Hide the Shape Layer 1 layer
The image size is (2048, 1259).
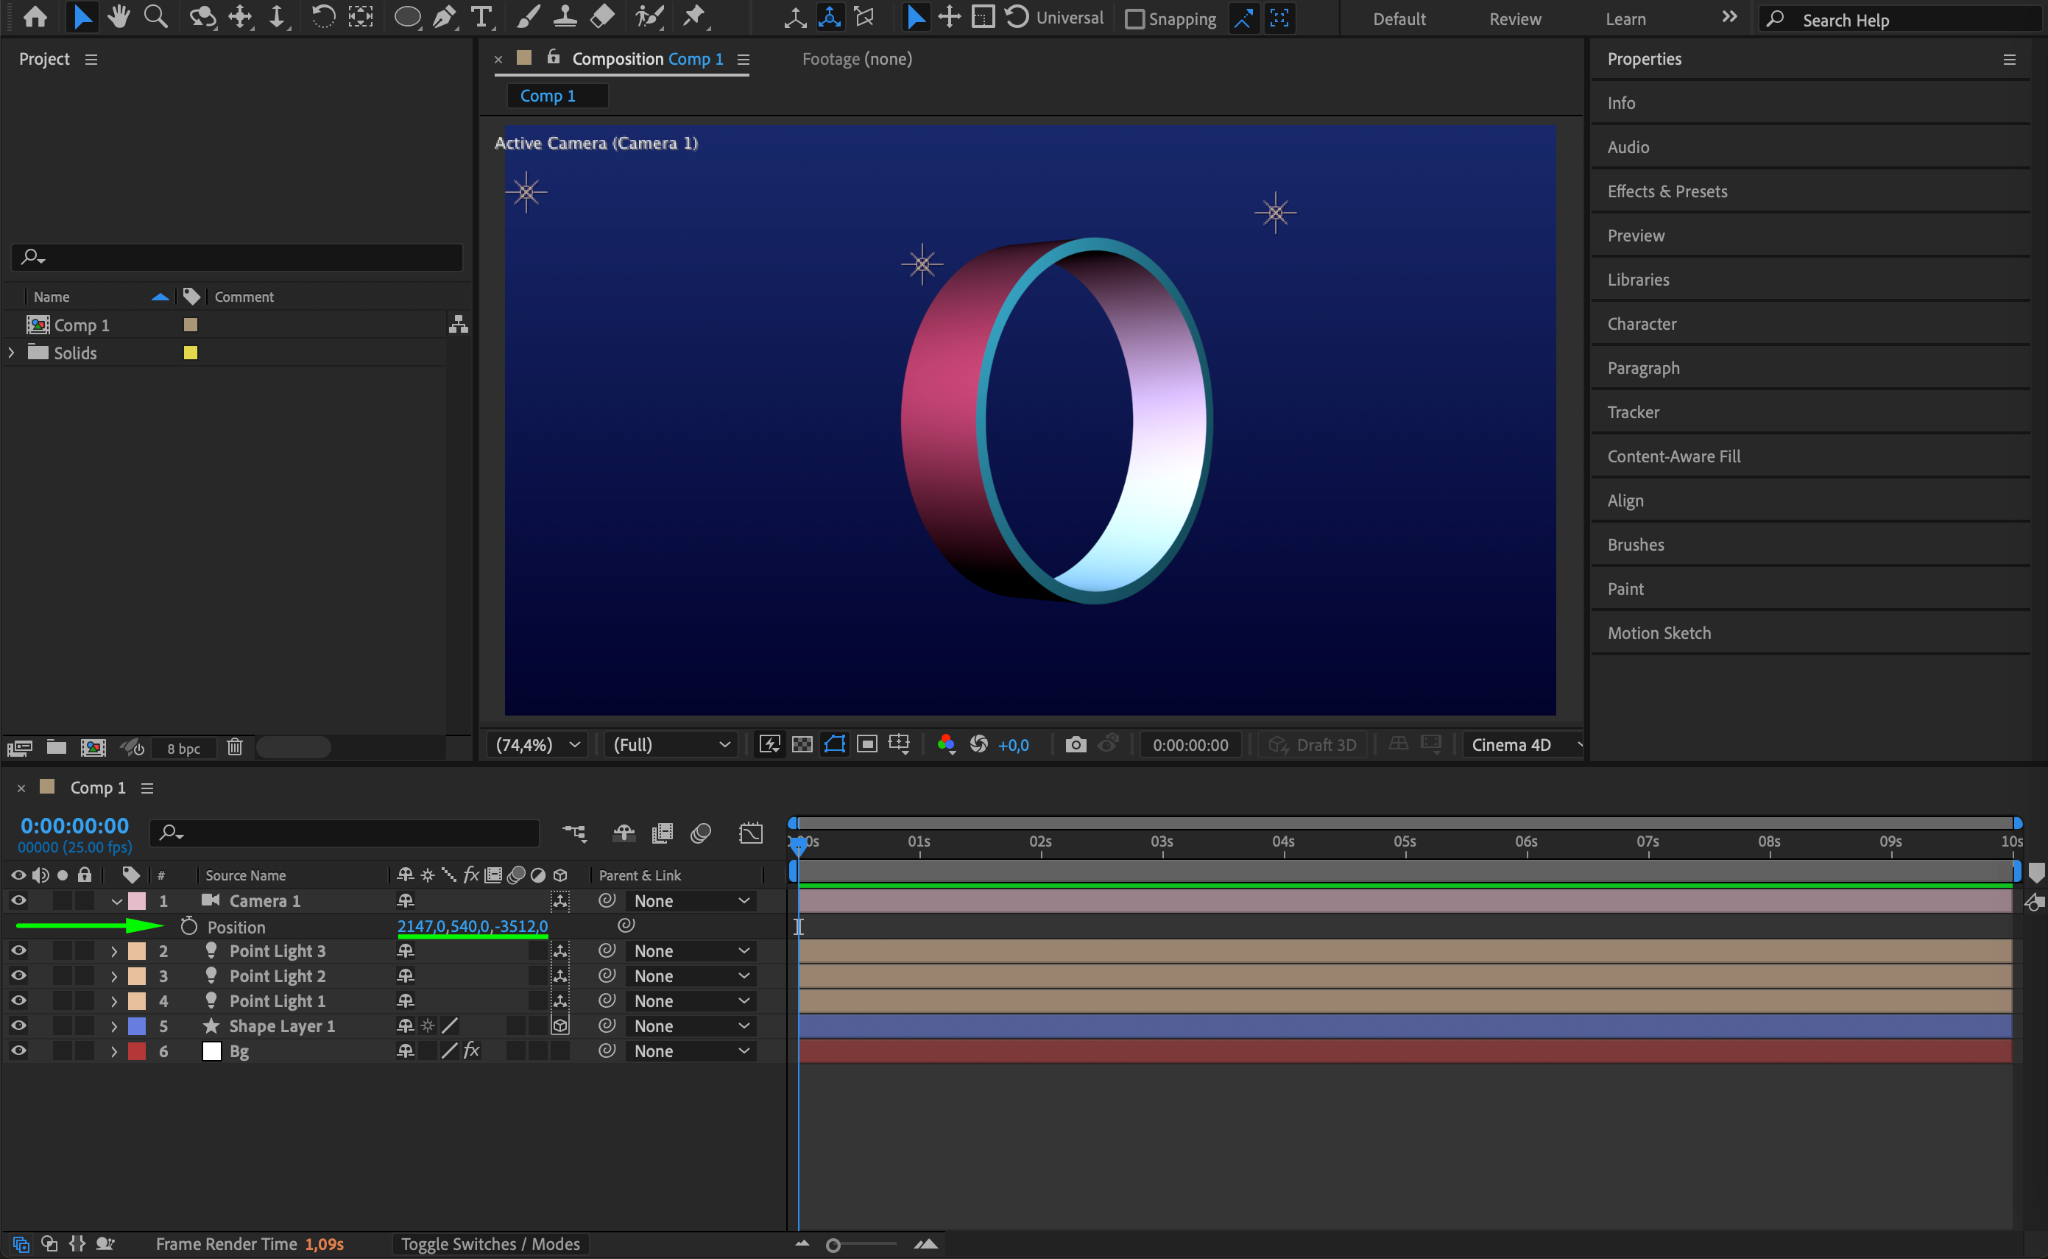18,1025
